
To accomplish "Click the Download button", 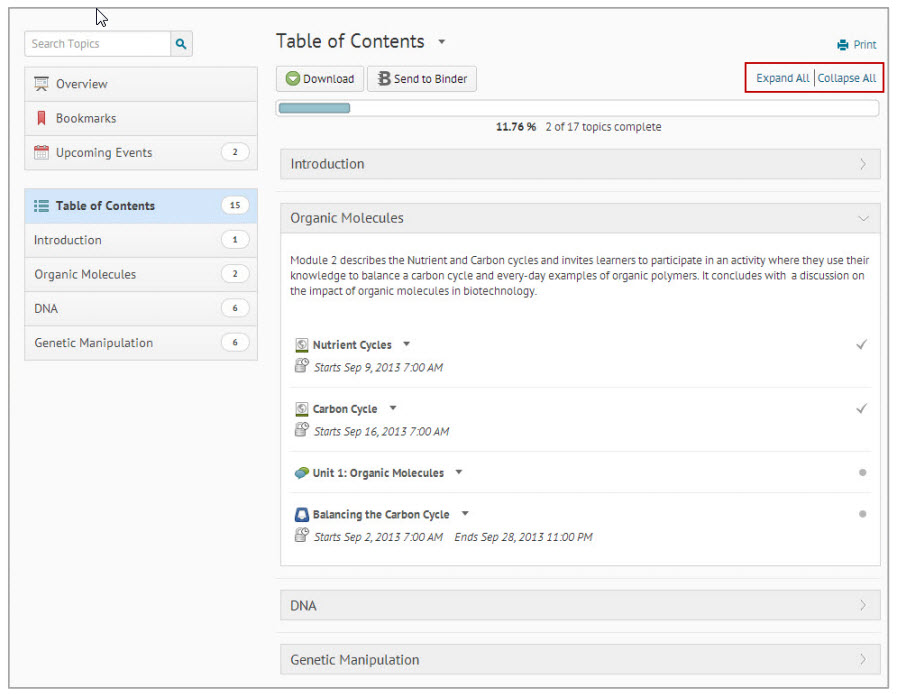I will click(x=320, y=79).
